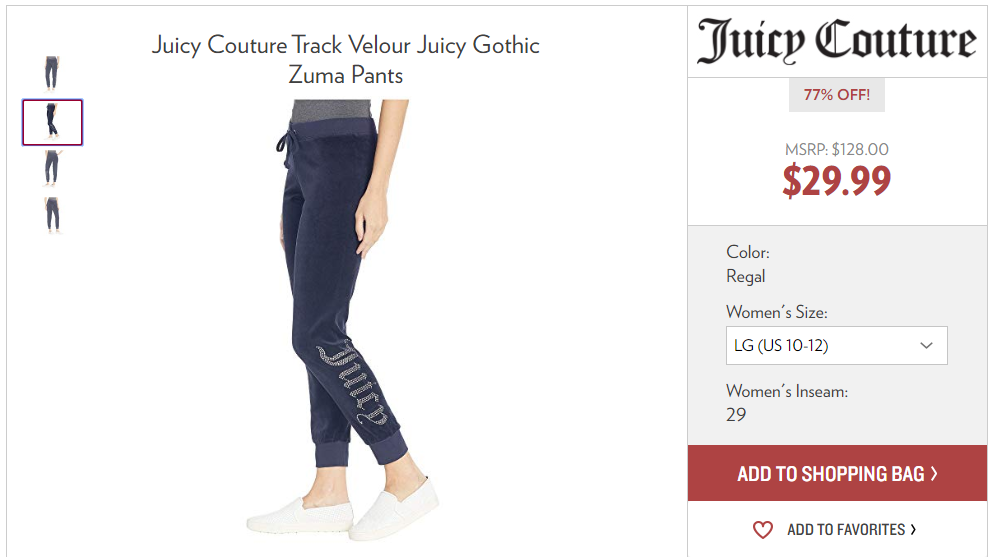Click the chevron arrow in the size dropdown
993x557 pixels.
(927, 346)
